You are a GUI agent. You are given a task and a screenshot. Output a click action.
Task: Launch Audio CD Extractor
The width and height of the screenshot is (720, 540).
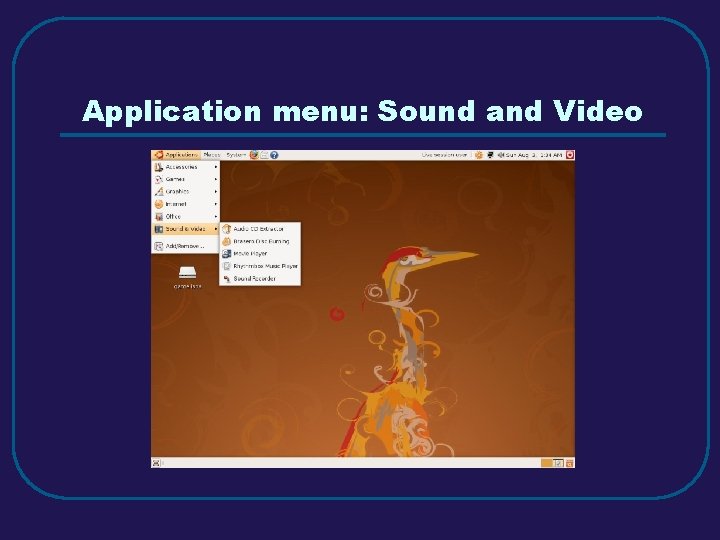260,229
